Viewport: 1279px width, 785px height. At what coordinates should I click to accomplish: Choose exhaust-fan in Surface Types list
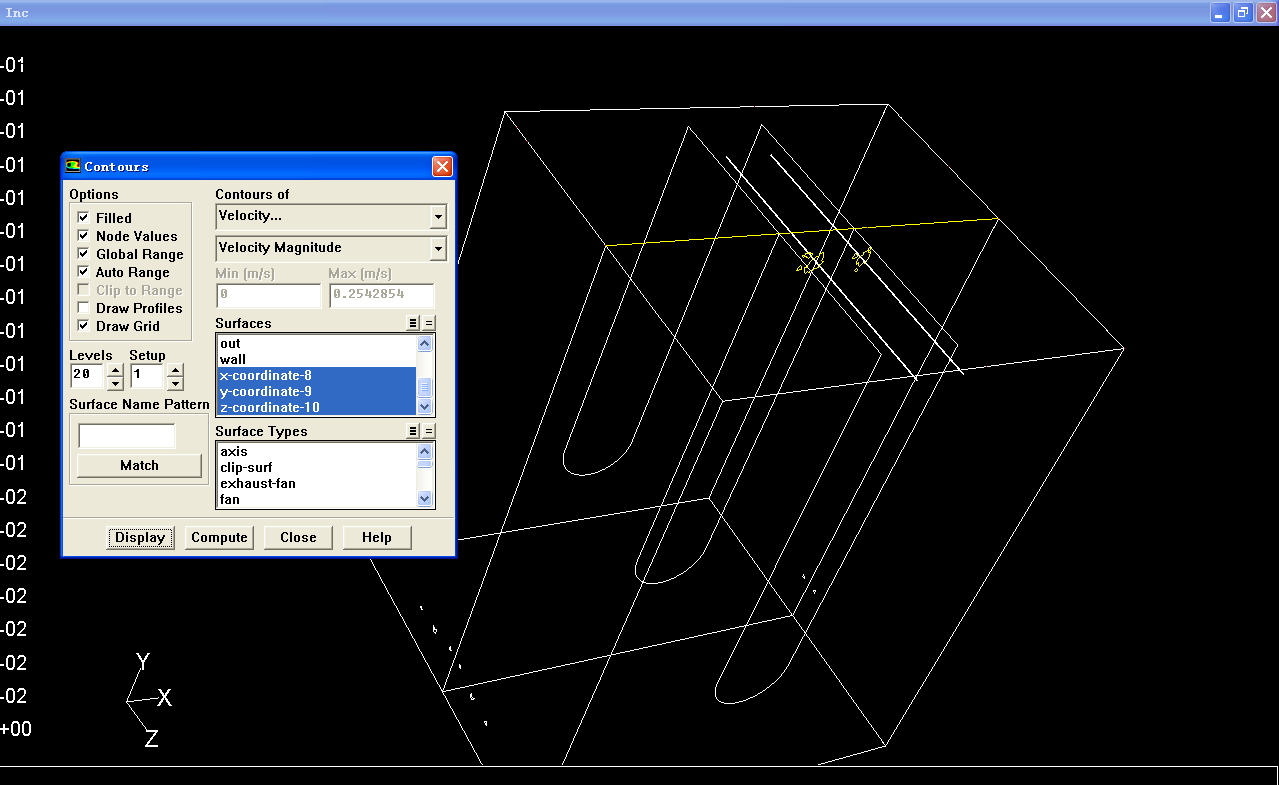tap(257, 483)
